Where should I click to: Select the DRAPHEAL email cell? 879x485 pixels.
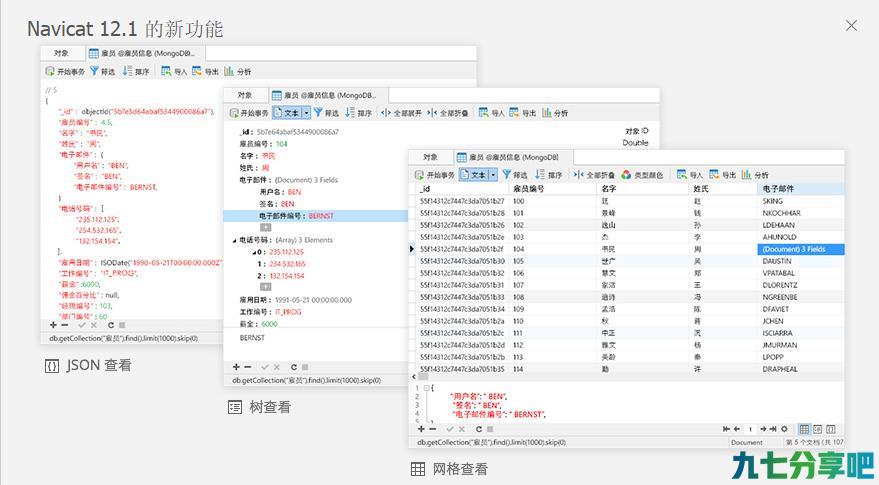tap(801, 369)
